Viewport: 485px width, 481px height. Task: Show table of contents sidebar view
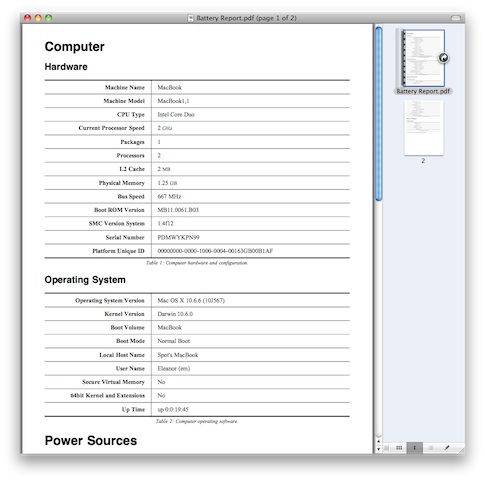[431, 448]
